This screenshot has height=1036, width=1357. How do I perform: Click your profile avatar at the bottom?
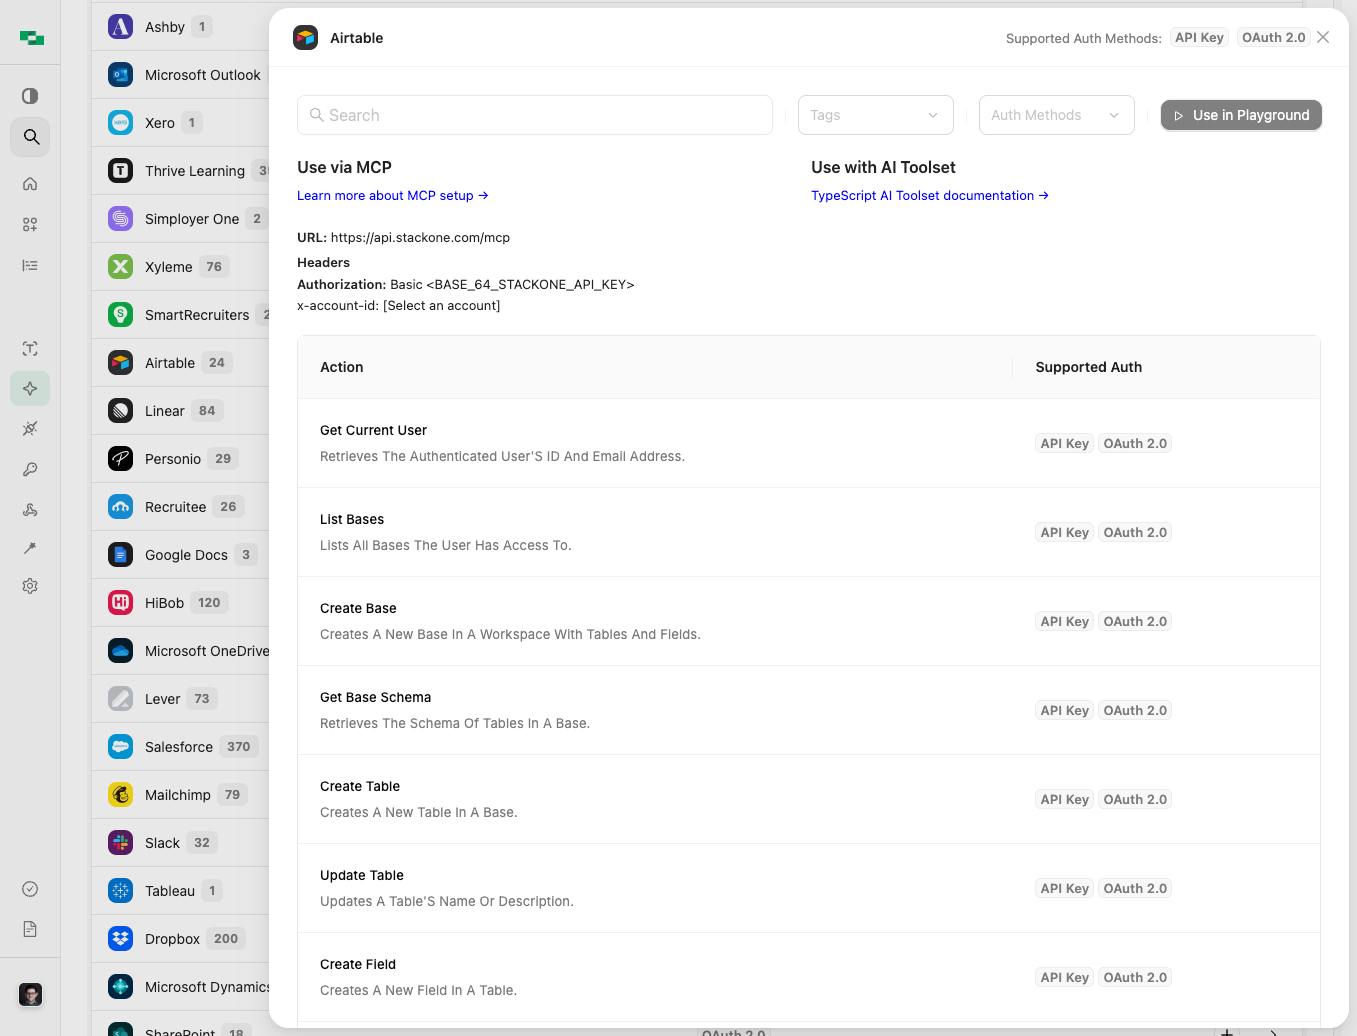(x=30, y=994)
